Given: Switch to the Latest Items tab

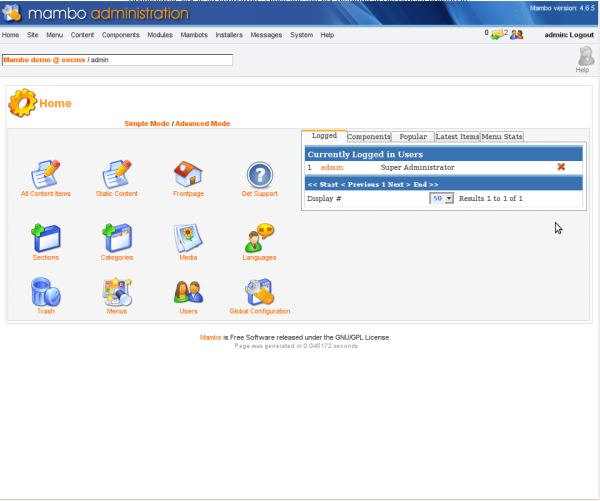Looking at the screenshot, I should [x=457, y=137].
